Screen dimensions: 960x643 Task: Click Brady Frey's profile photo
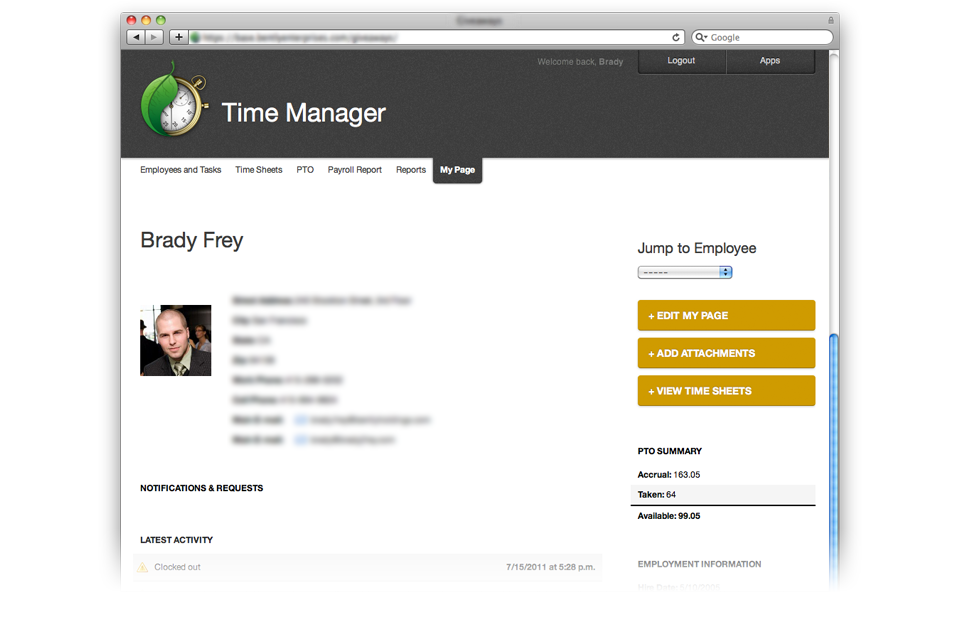click(176, 341)
